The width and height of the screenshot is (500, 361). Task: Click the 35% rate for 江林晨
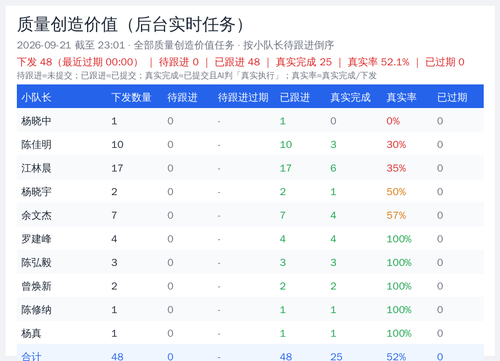pyautogui.click(x=396, y=168)
